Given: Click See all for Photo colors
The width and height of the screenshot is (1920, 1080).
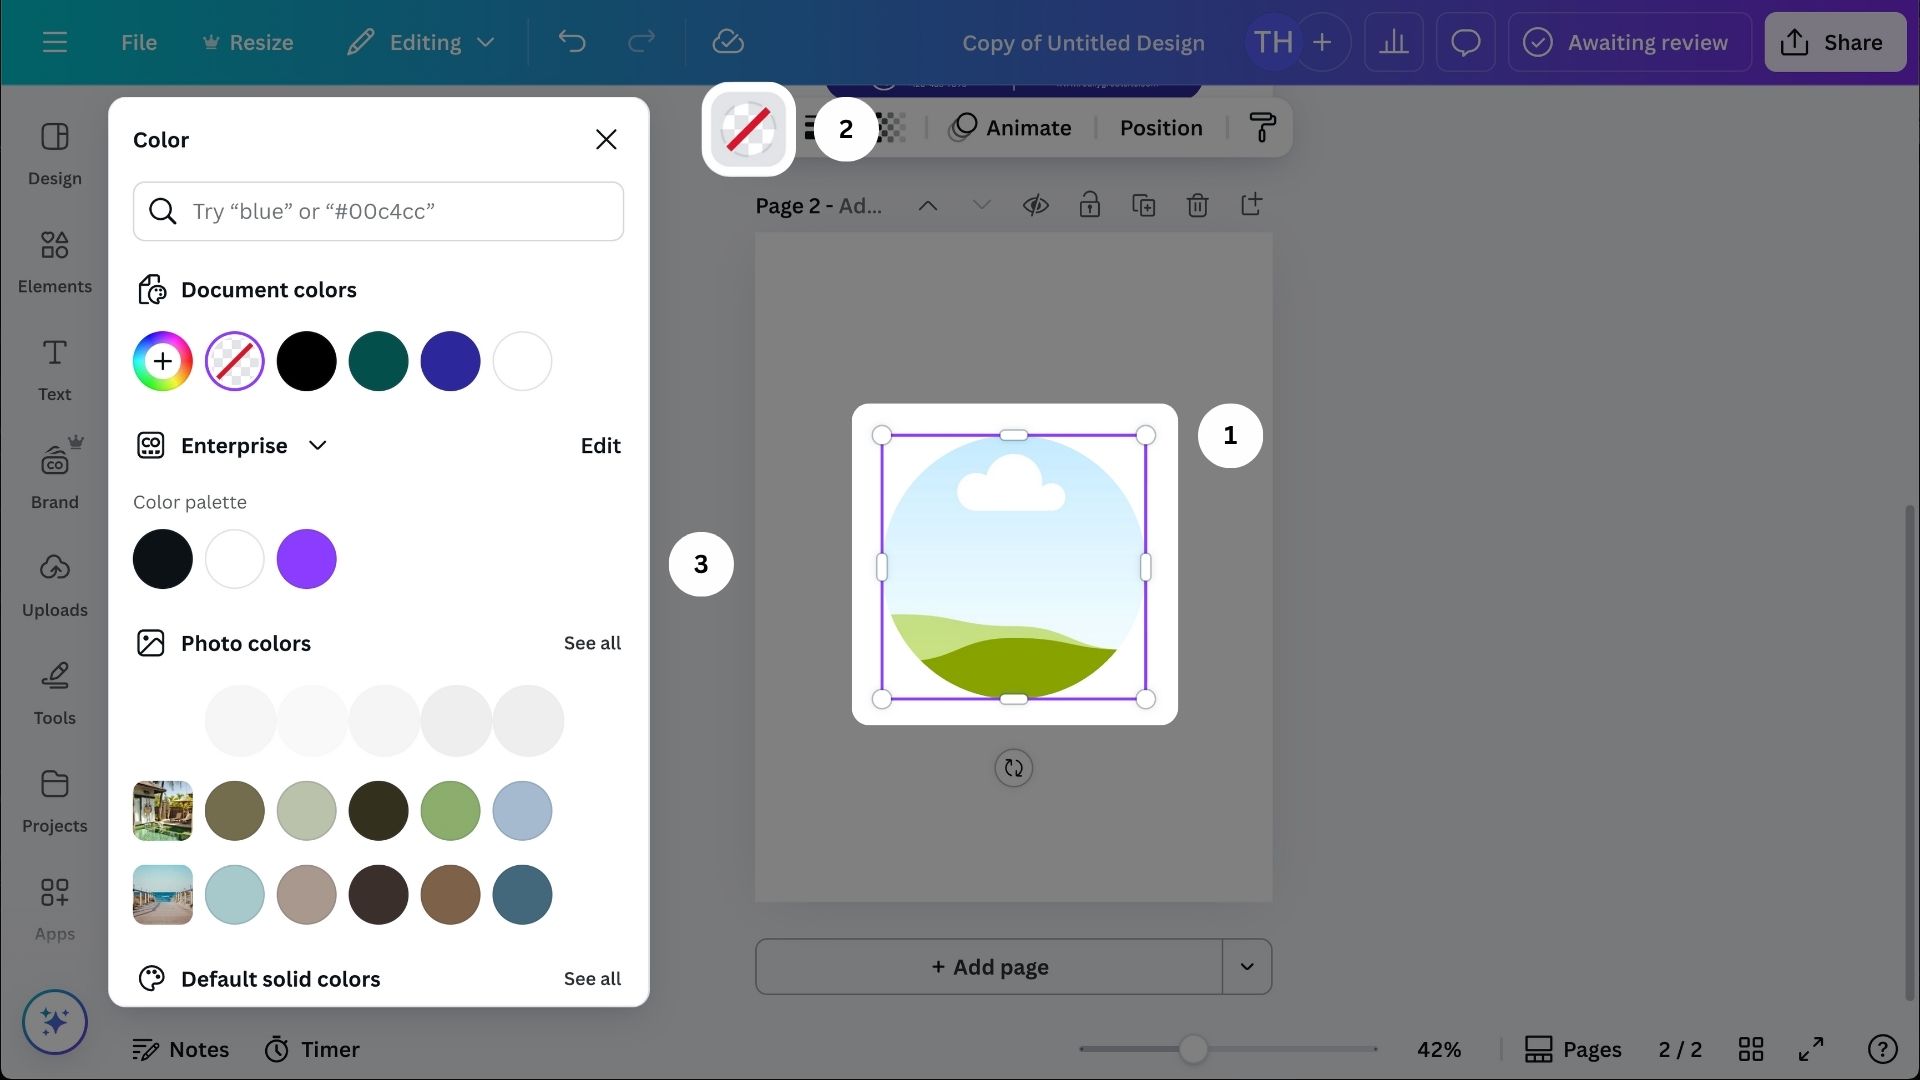Looking at the screenshot, I should click(592, 643).
